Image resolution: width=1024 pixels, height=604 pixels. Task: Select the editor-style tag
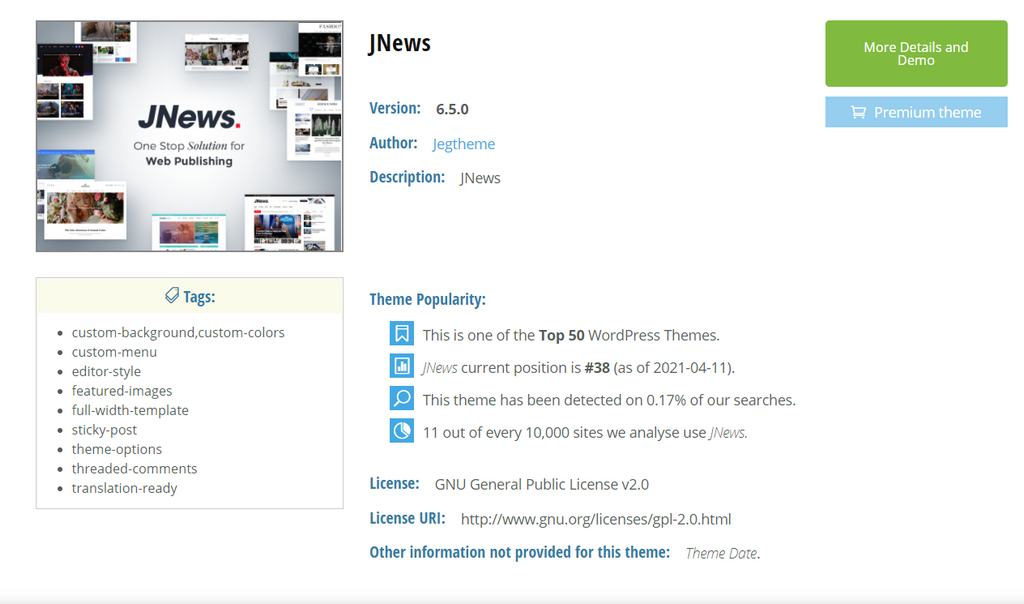(x=106, y=371)
